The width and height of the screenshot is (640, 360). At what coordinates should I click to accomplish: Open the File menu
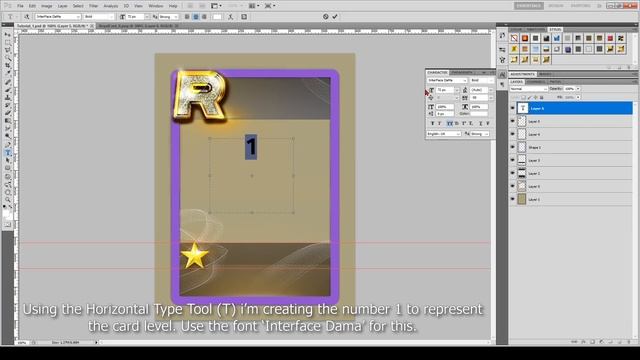pos(20,6)
